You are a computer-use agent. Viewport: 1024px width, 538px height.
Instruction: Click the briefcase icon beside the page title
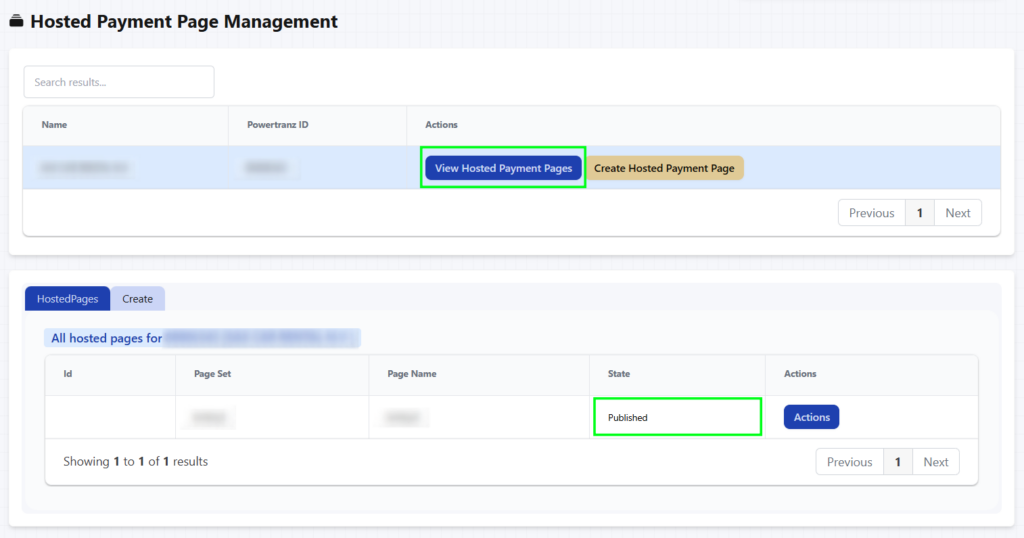tap(16, 21)
